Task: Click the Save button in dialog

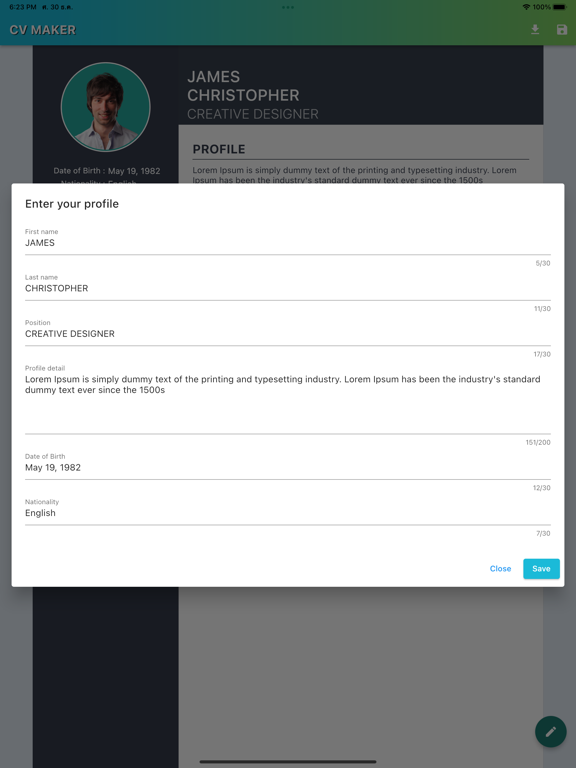Action: pyautogui.click(x=541, y=569)
